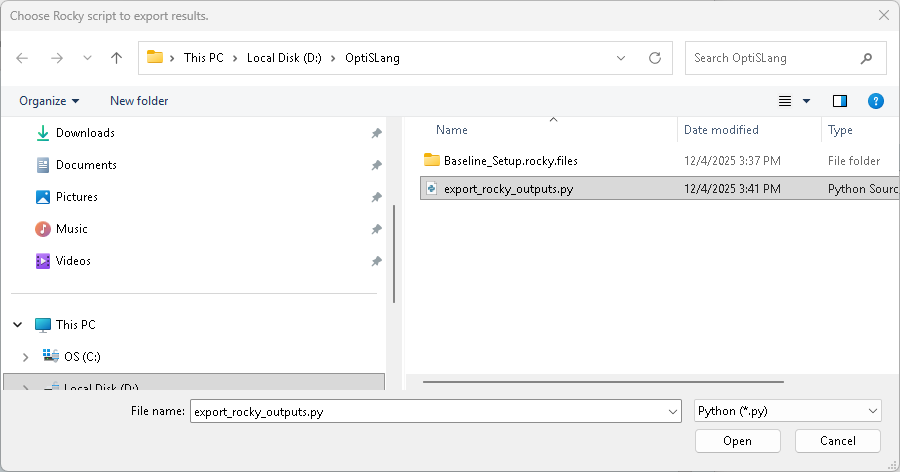
Task: Open the Organize menu
Action: (49, 101)
